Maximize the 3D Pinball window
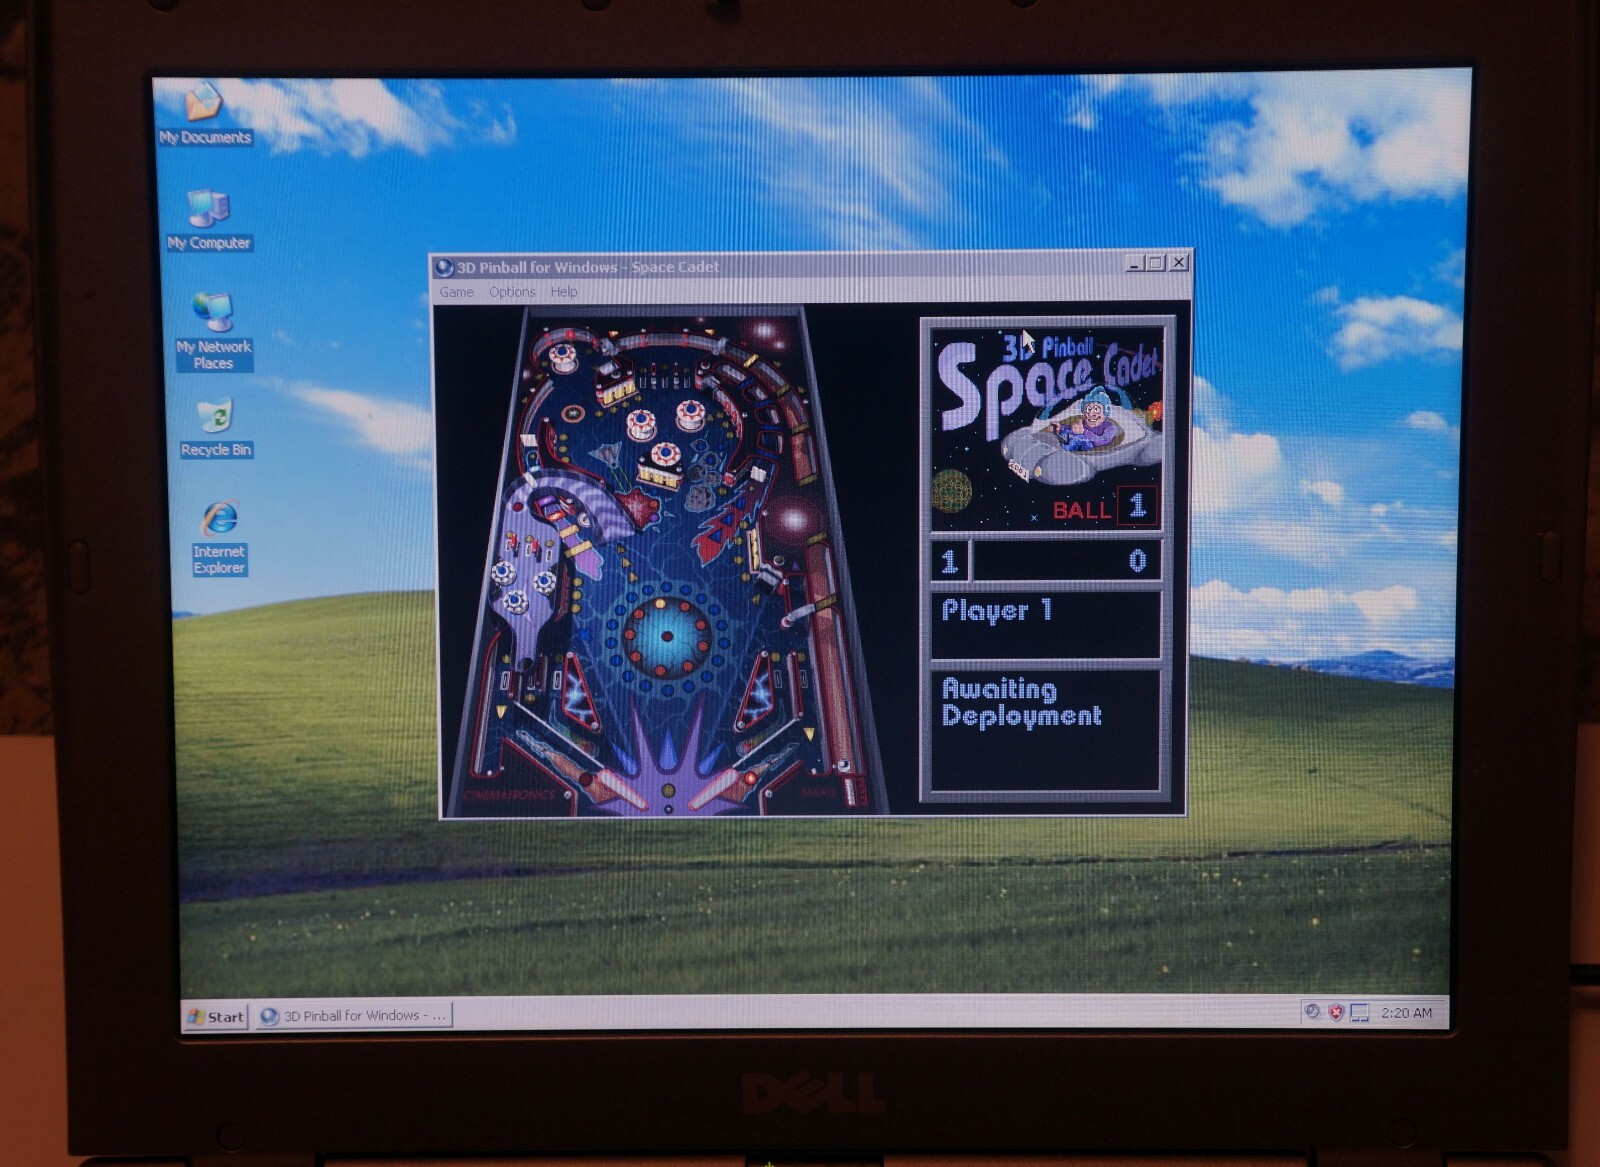Image resolution: width=1600 pixels, height=1167 pixels. coord(1157,263)
